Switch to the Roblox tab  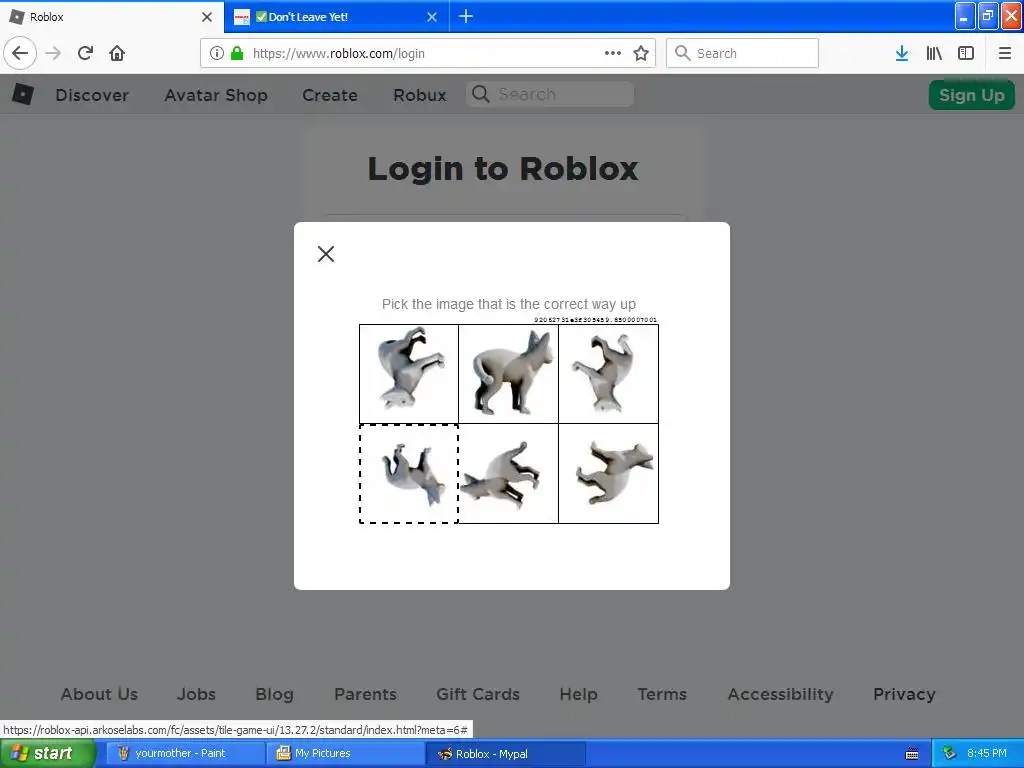point(112,17)
